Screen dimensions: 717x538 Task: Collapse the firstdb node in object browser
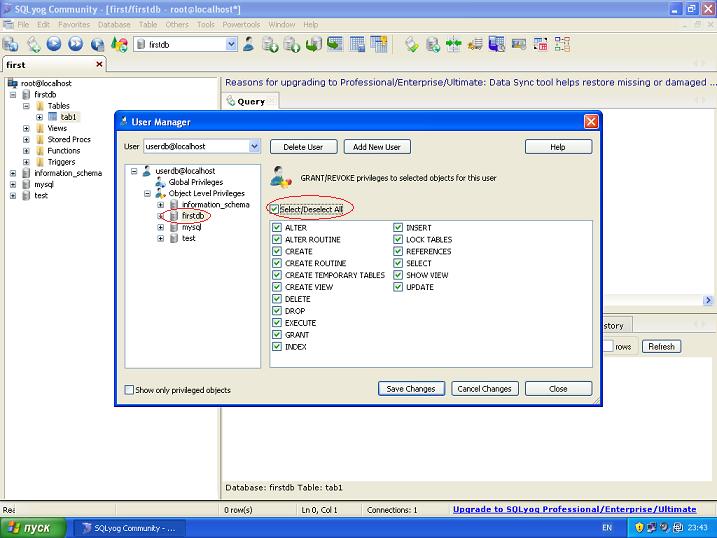[13, 95]
